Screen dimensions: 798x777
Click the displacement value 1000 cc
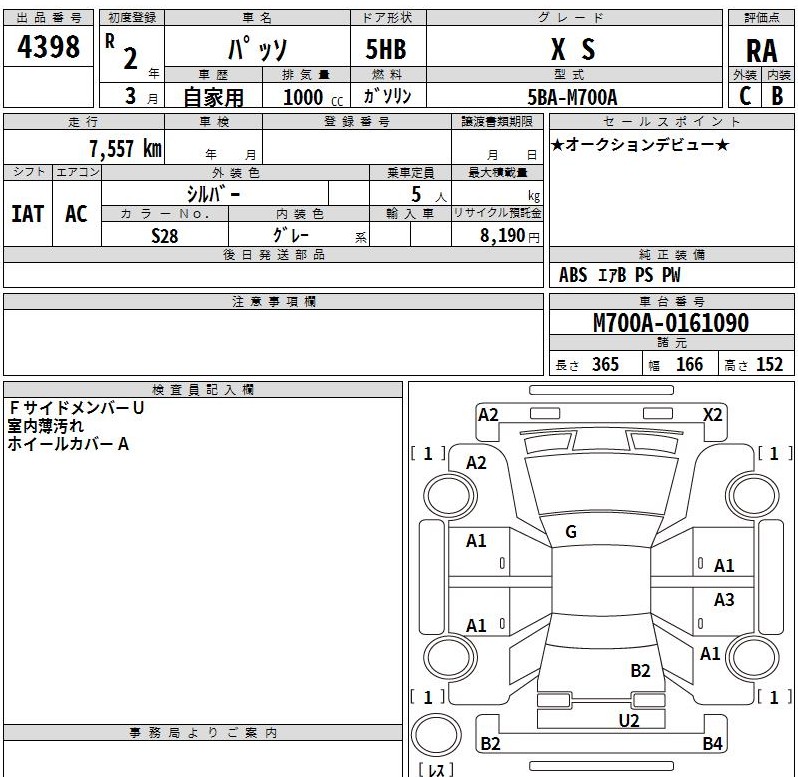click(313, 97)
